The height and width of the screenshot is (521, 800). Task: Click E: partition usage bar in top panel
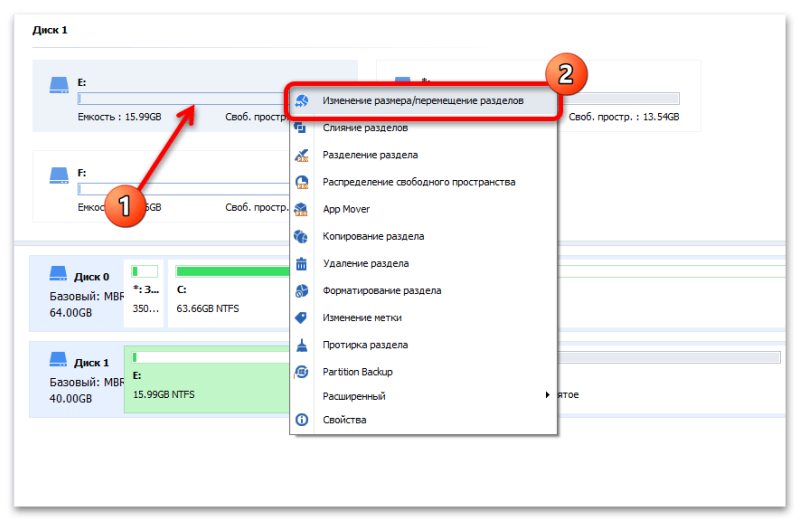182,98
